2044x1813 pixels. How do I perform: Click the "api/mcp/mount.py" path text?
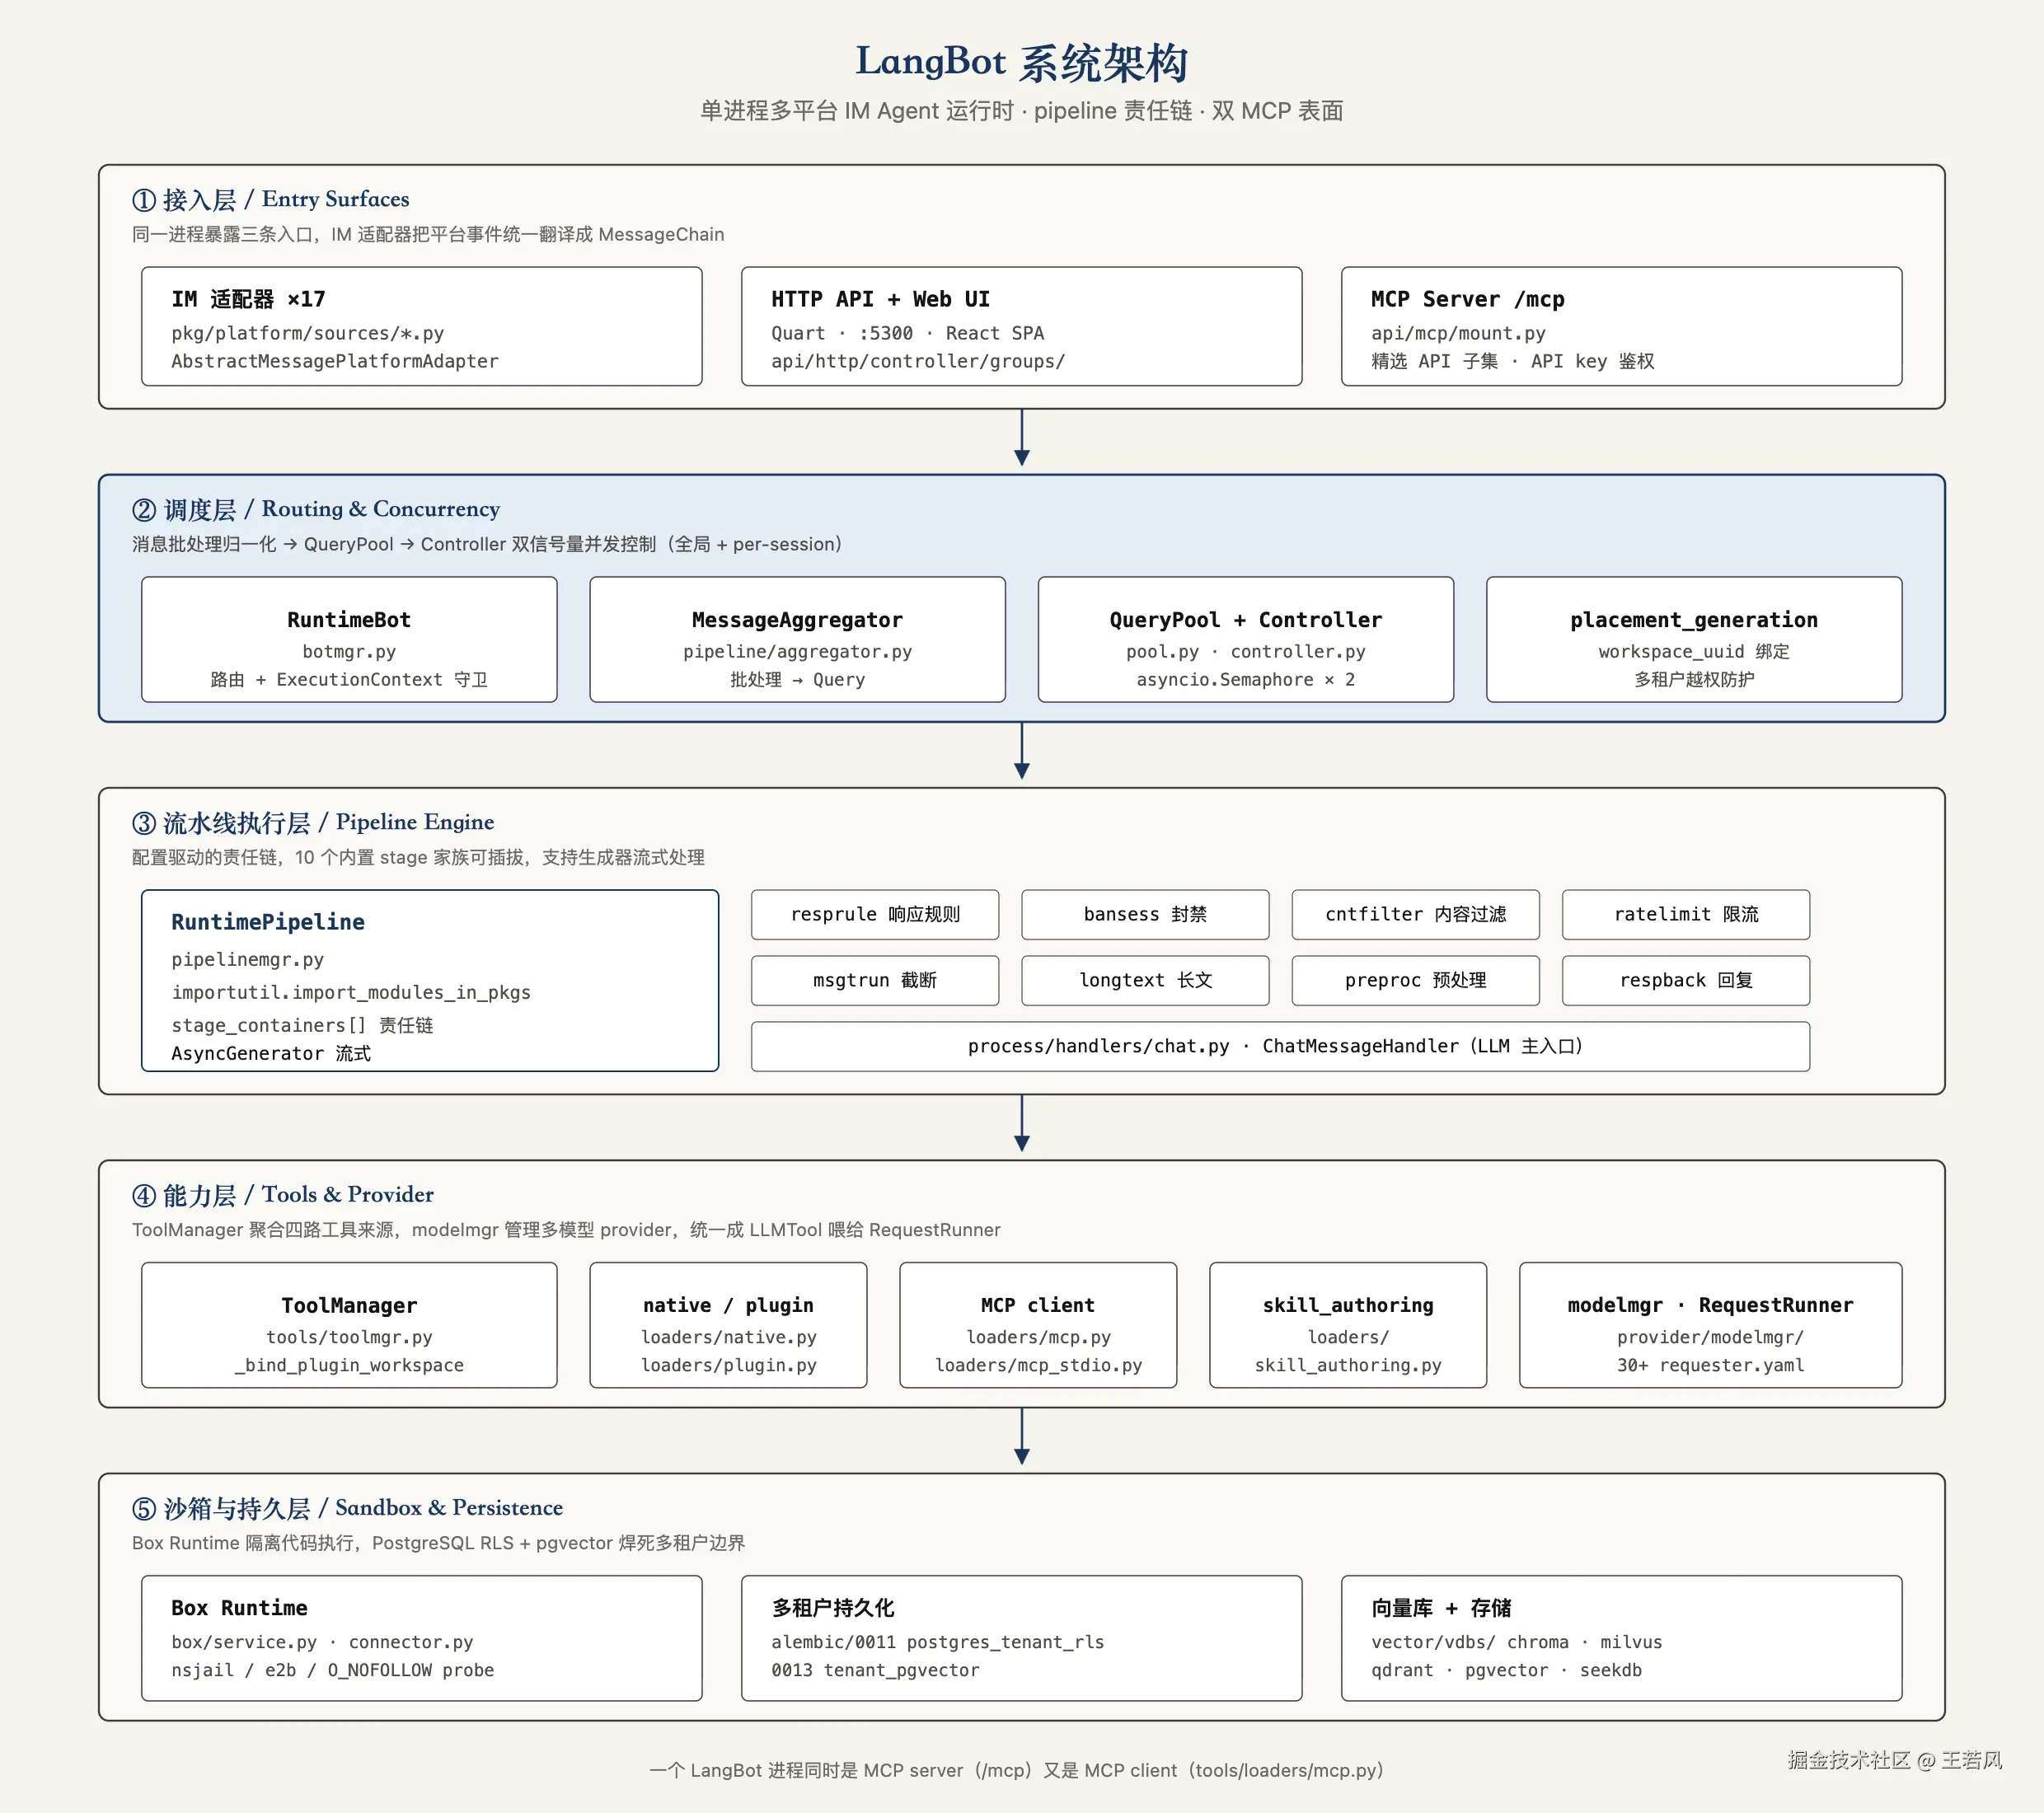pyautogui.click(x=1458, y=333)
